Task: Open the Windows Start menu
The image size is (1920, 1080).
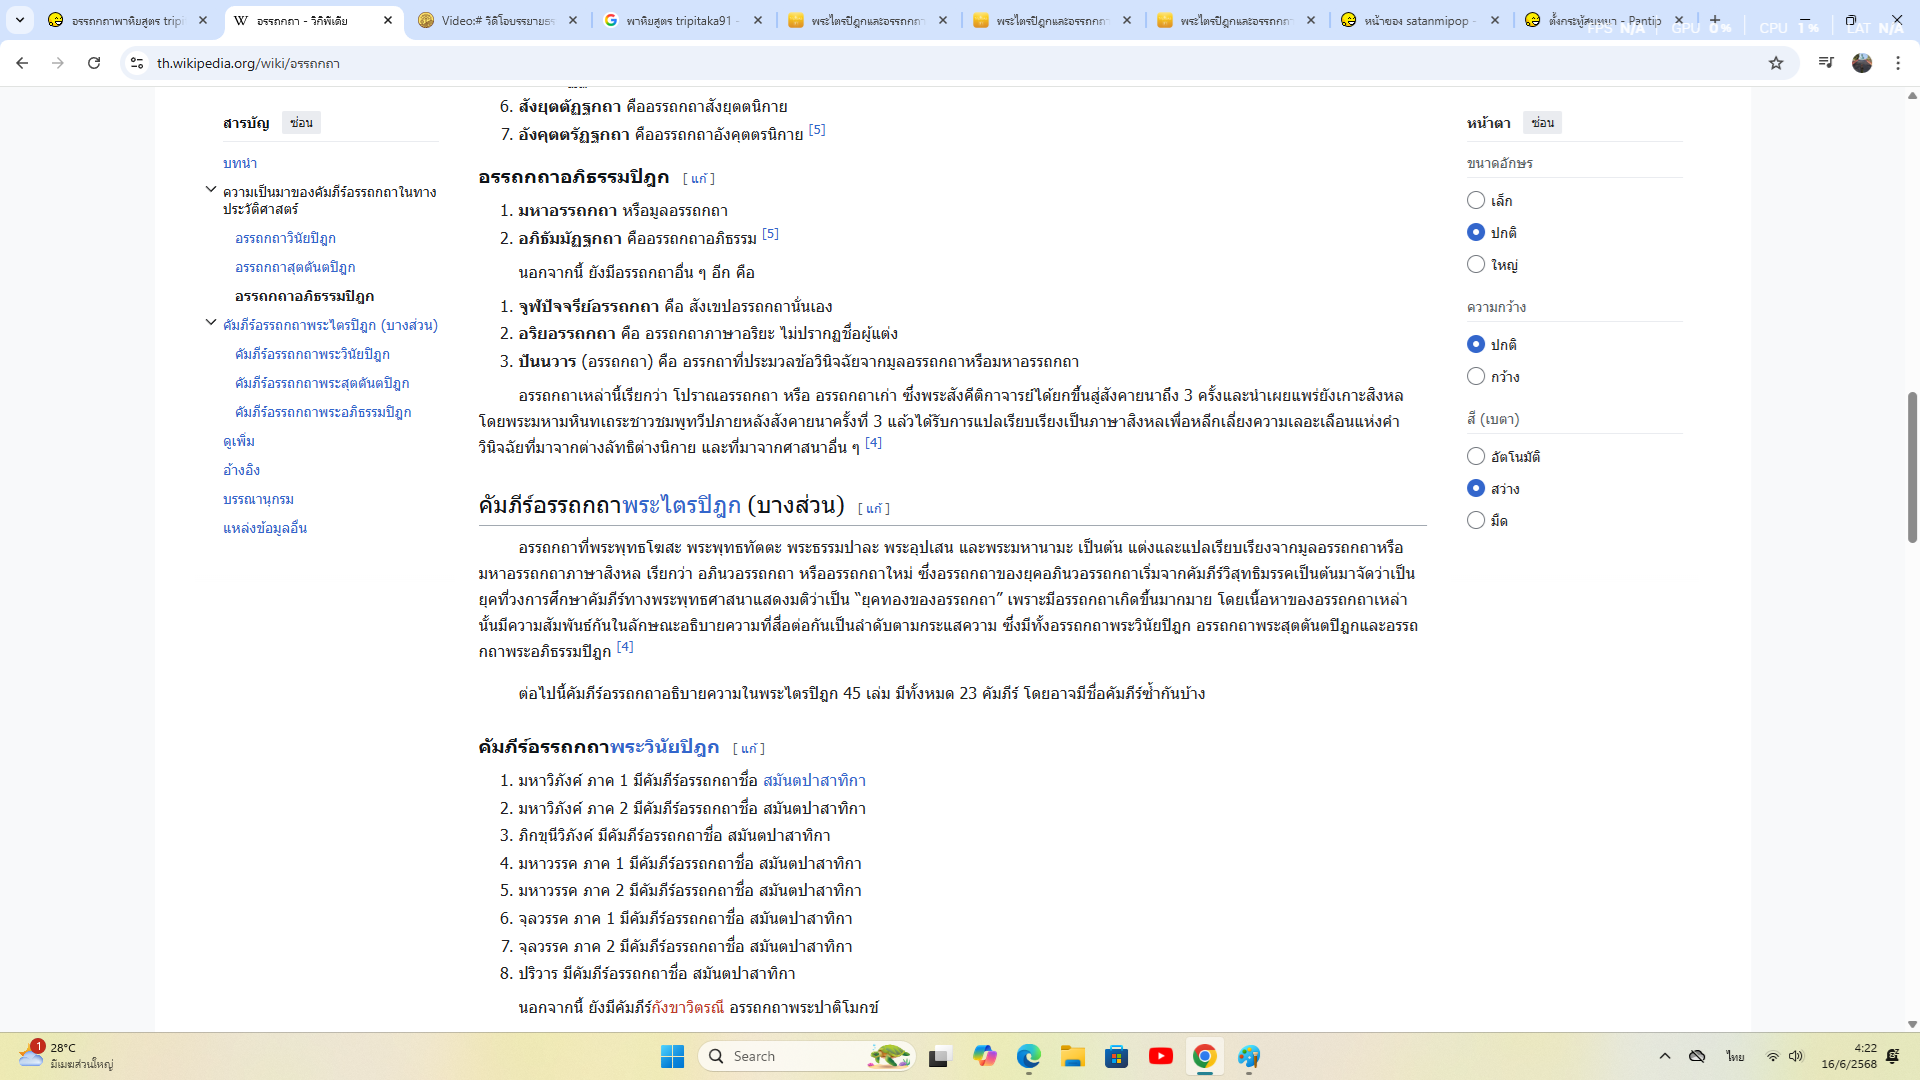Action: [672, 1056]
